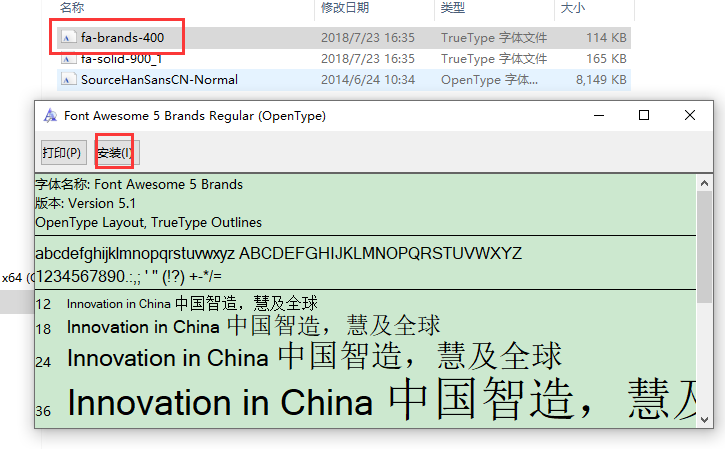Click the alphabet sample line abcdefghijklmnopqrstuvwxyz
Screen dimensions: 725x449
click(279, 253)
